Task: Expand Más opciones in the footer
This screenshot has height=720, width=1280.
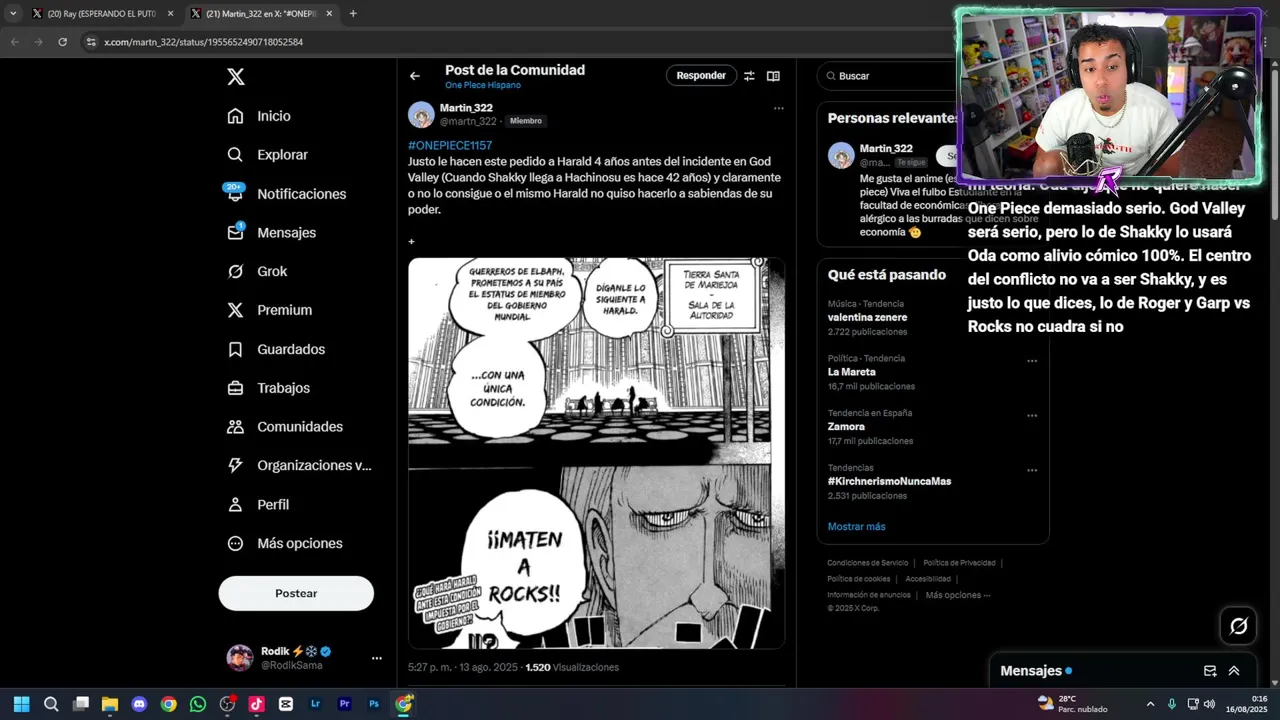Action: [x=957, y=595]
